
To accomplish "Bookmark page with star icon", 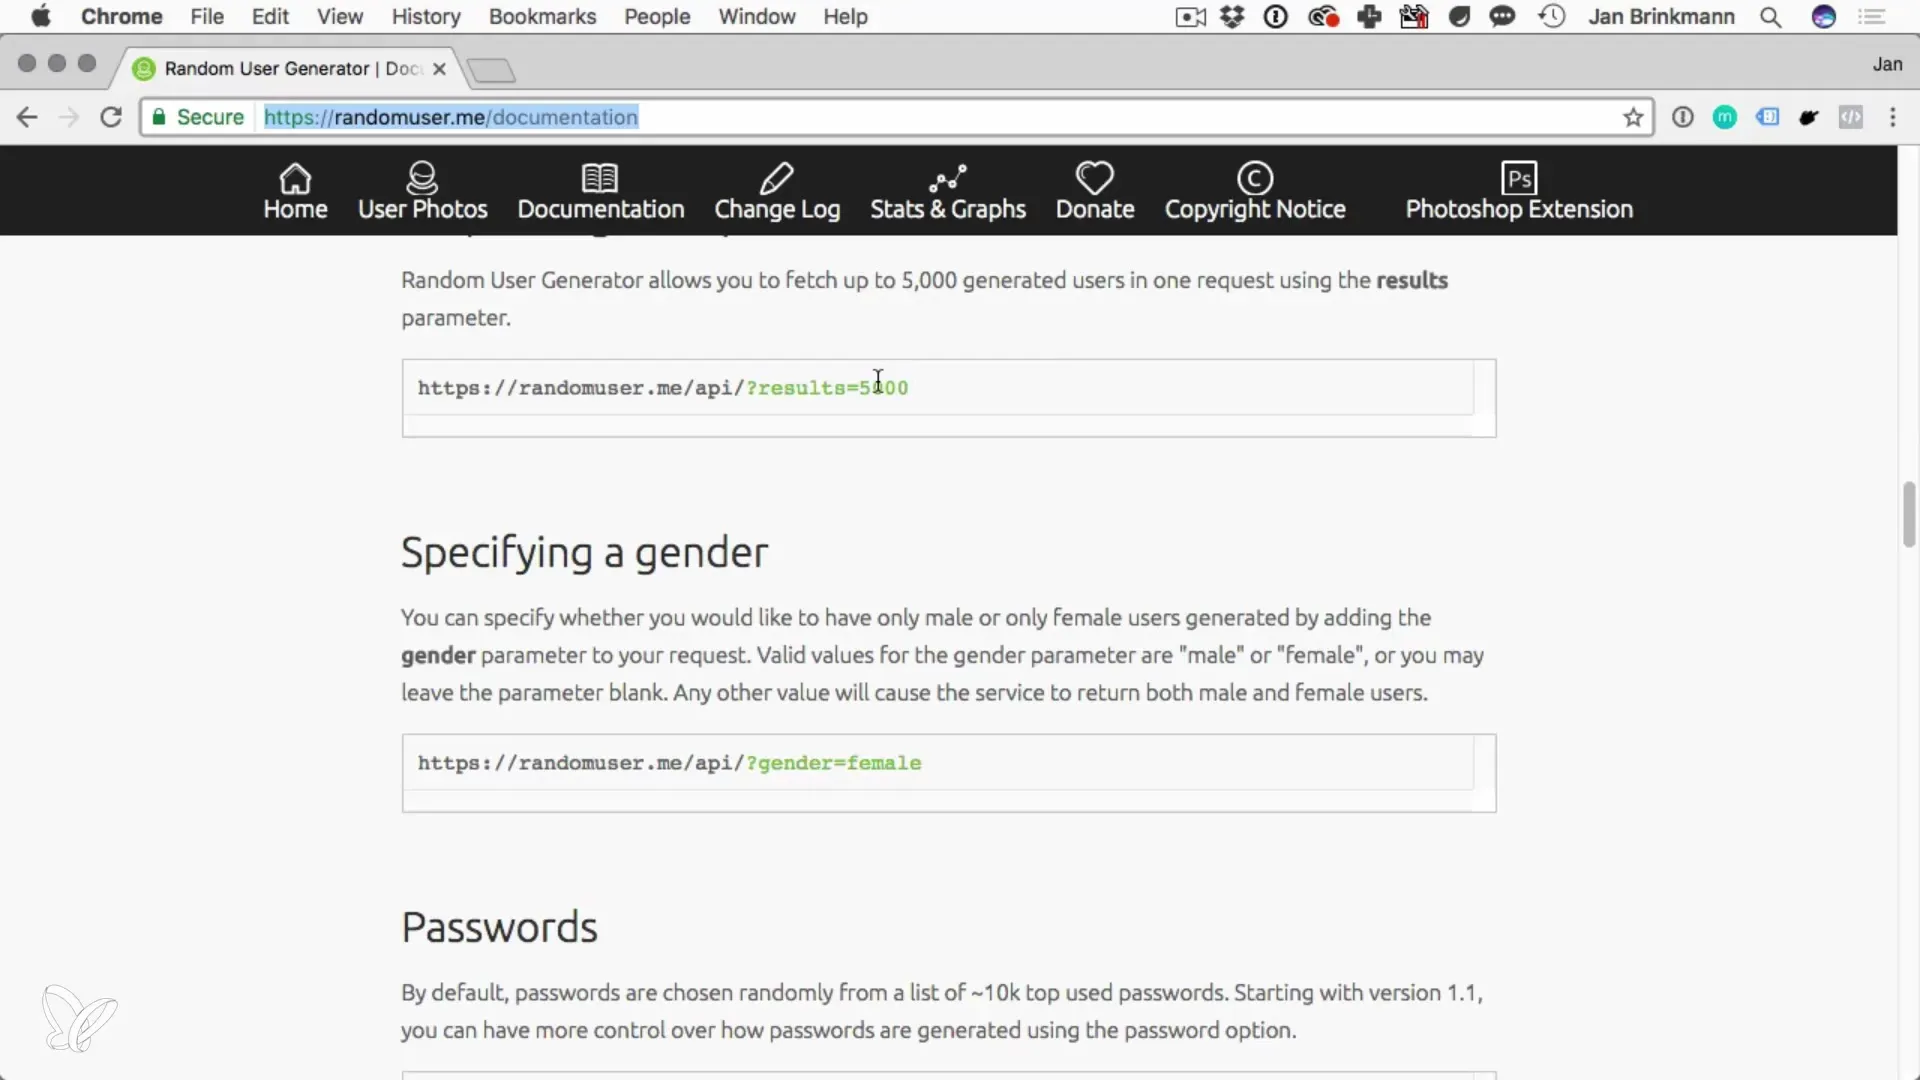I will coord(1633,118).
